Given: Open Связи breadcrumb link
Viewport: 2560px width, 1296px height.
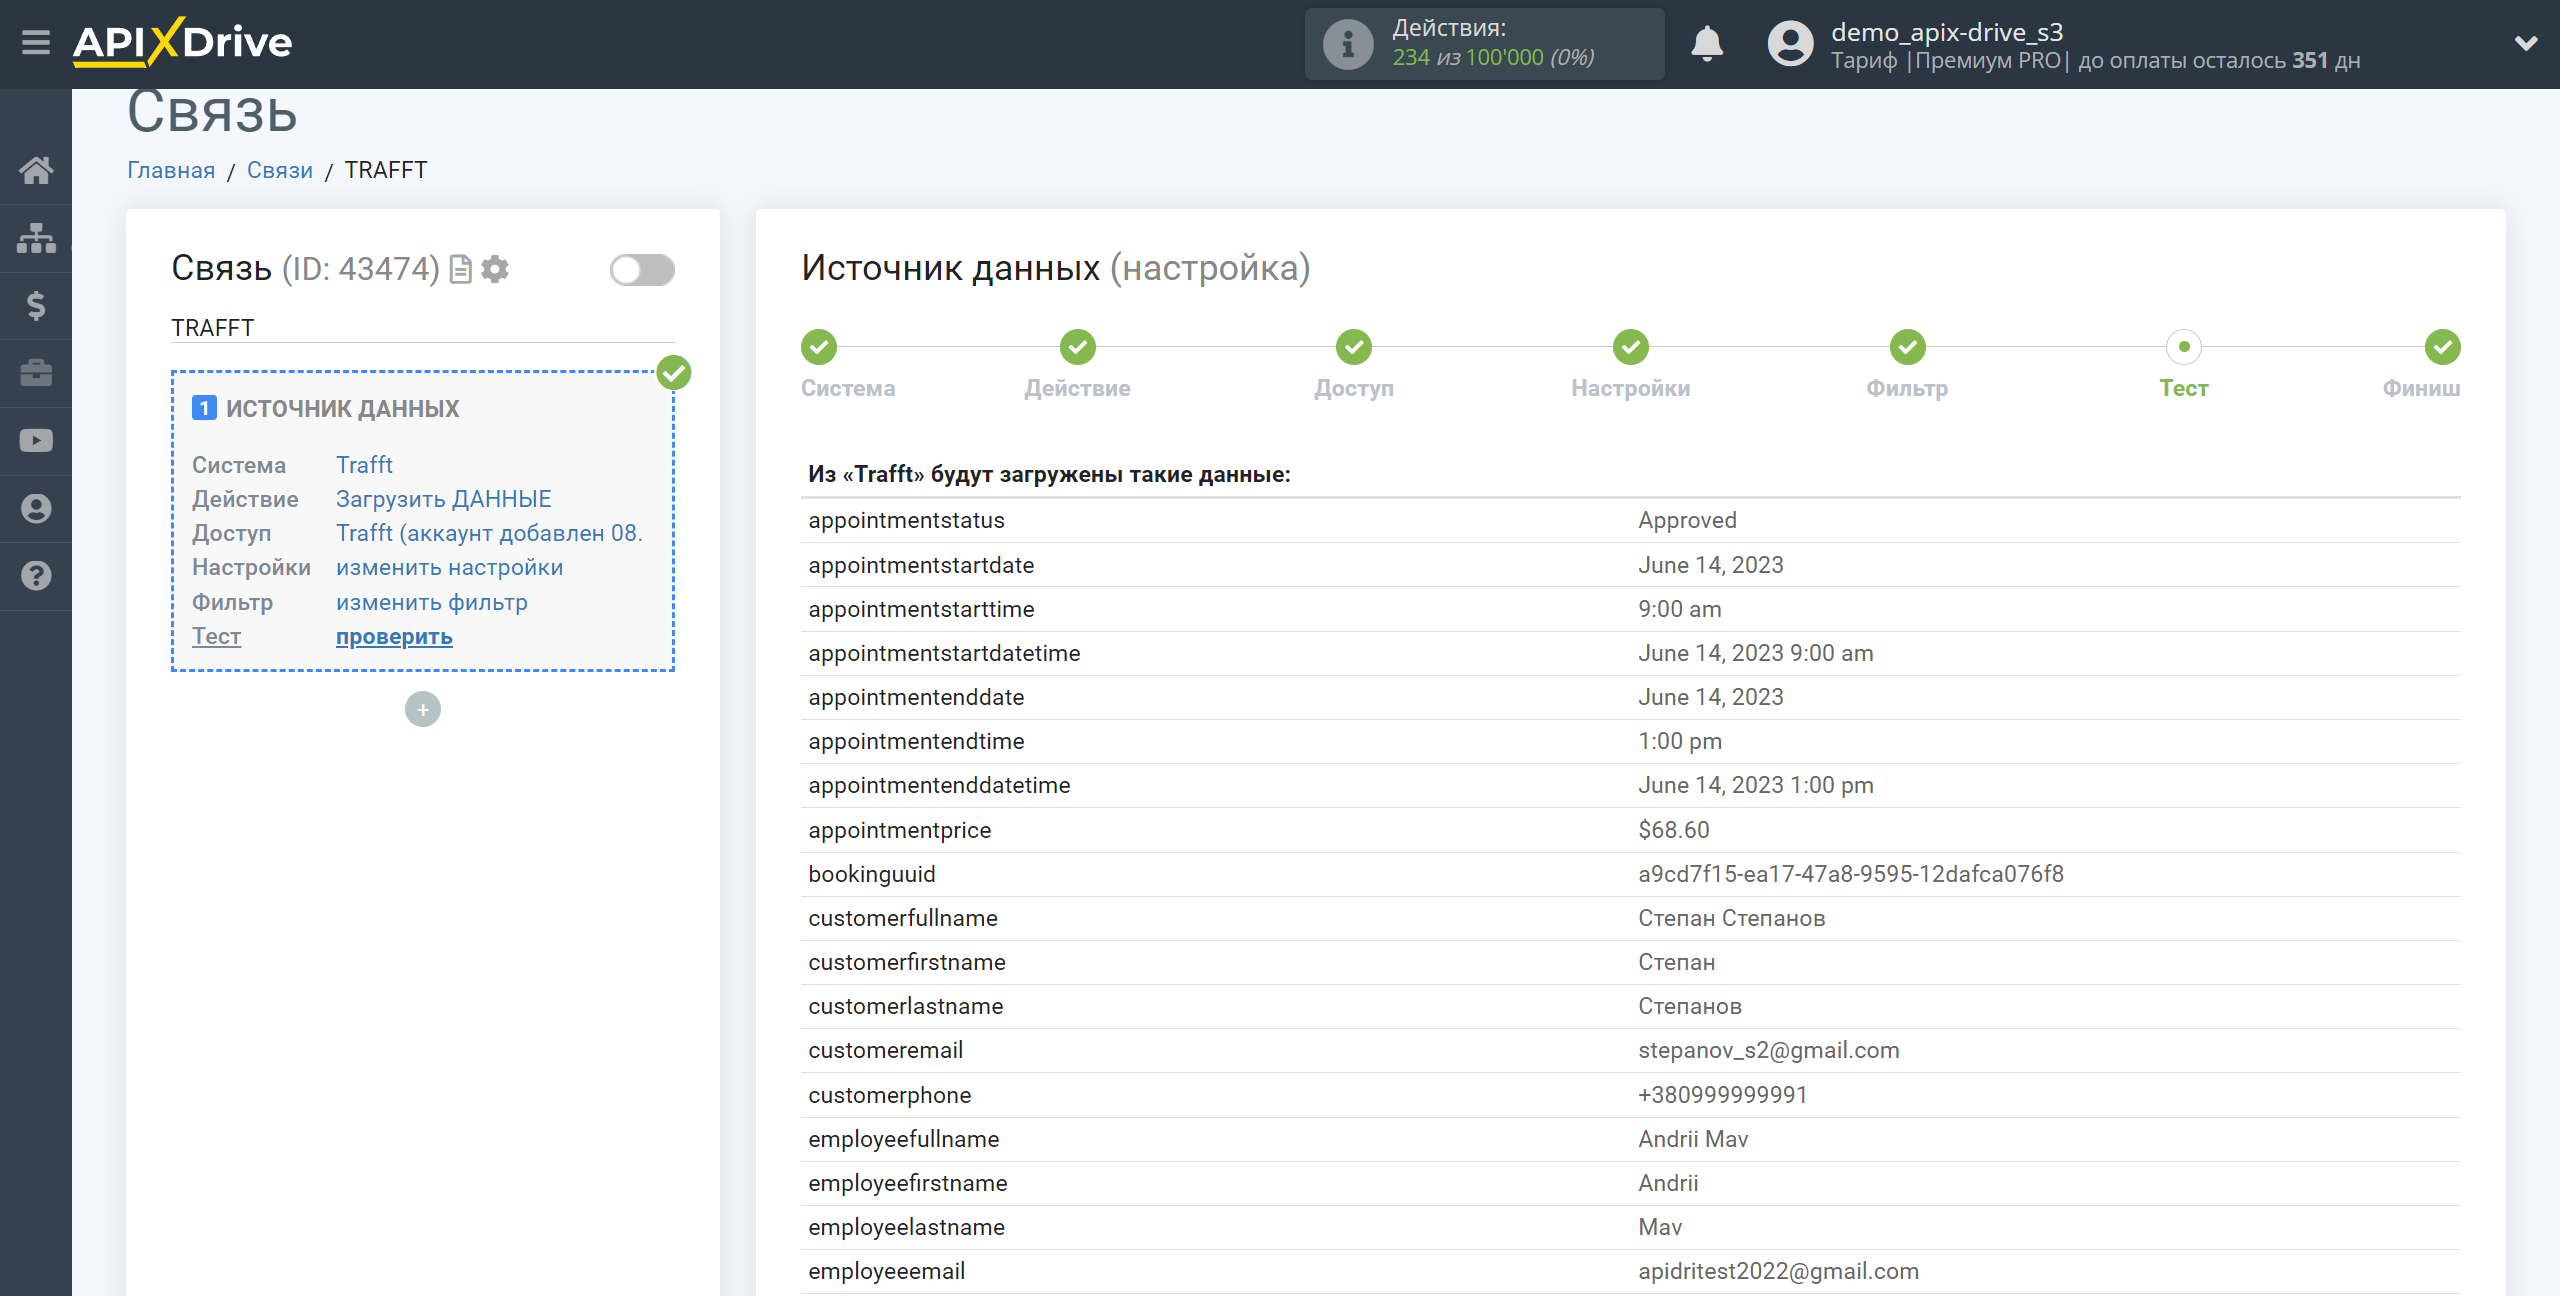Looking at the screenshot, I should click(280, 170).
